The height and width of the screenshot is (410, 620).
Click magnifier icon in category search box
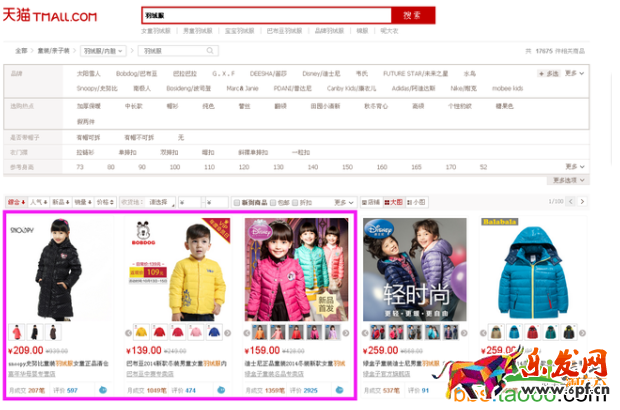point(210,50)
